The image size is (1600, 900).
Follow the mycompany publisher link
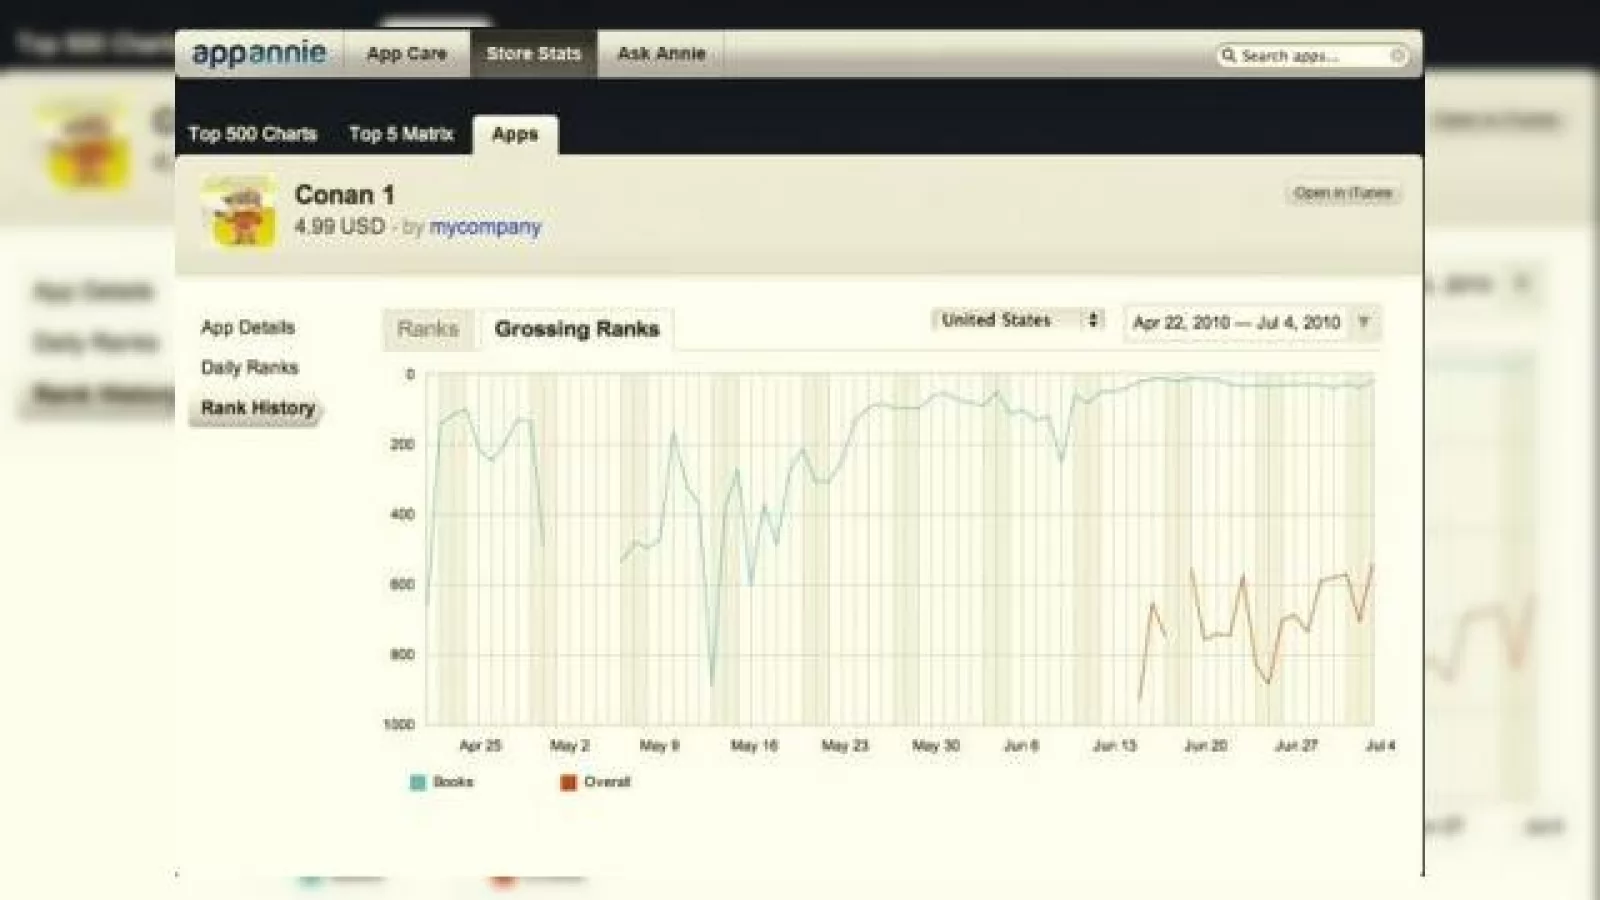[x=485, y=227]
